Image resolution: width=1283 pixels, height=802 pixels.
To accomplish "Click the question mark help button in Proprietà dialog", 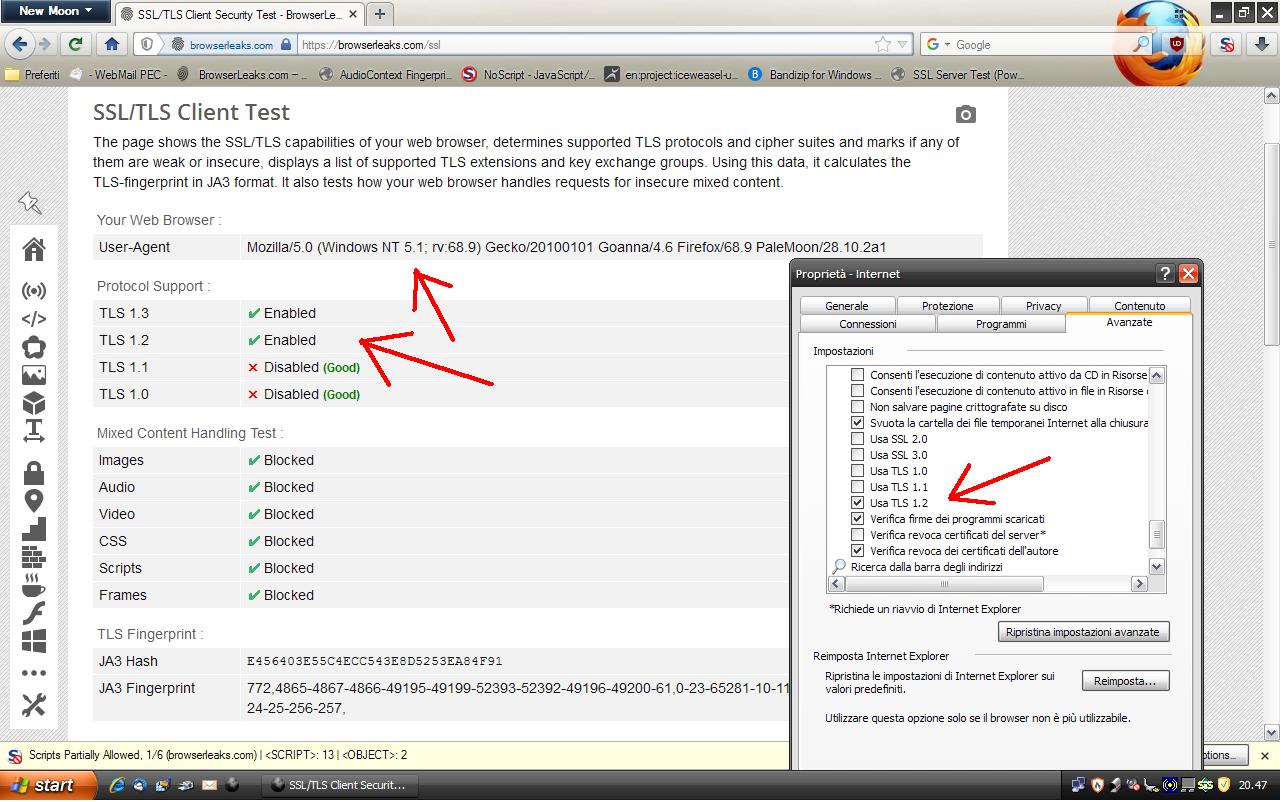I will pyautogui.click(x=1166, y=274).
